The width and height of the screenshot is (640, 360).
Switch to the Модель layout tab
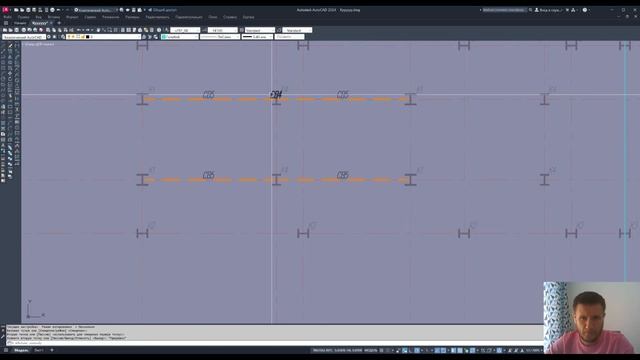coord(21,350)
